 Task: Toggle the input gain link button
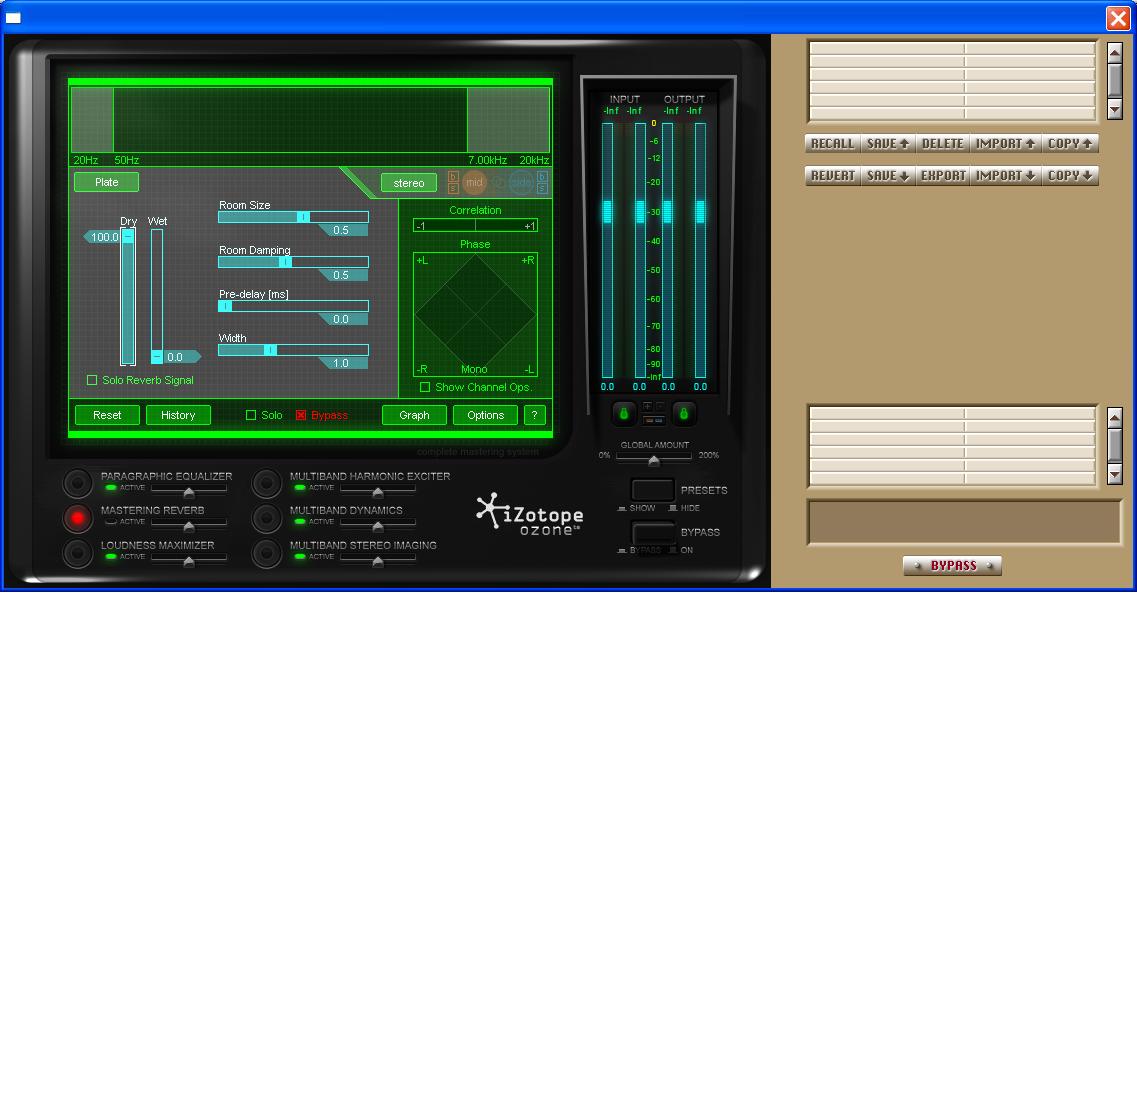click(624, 414)
